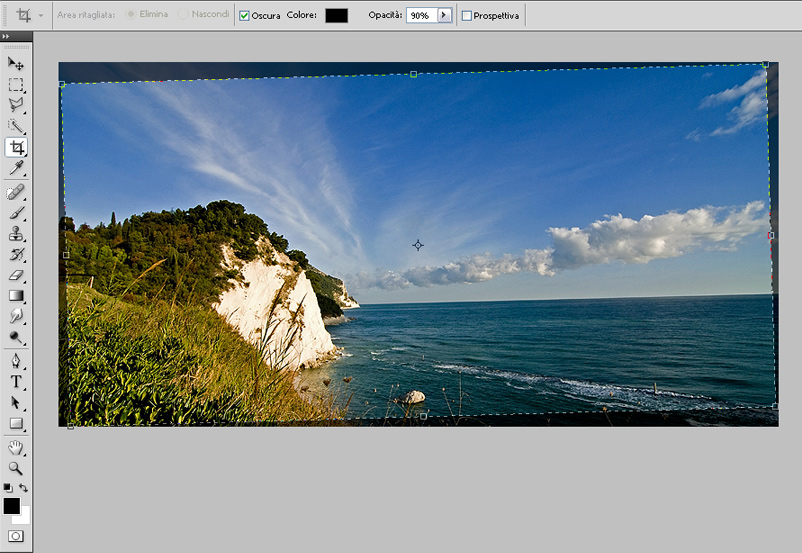
Task: Select the Zoom magnifier tool
Action: point(16,468)
